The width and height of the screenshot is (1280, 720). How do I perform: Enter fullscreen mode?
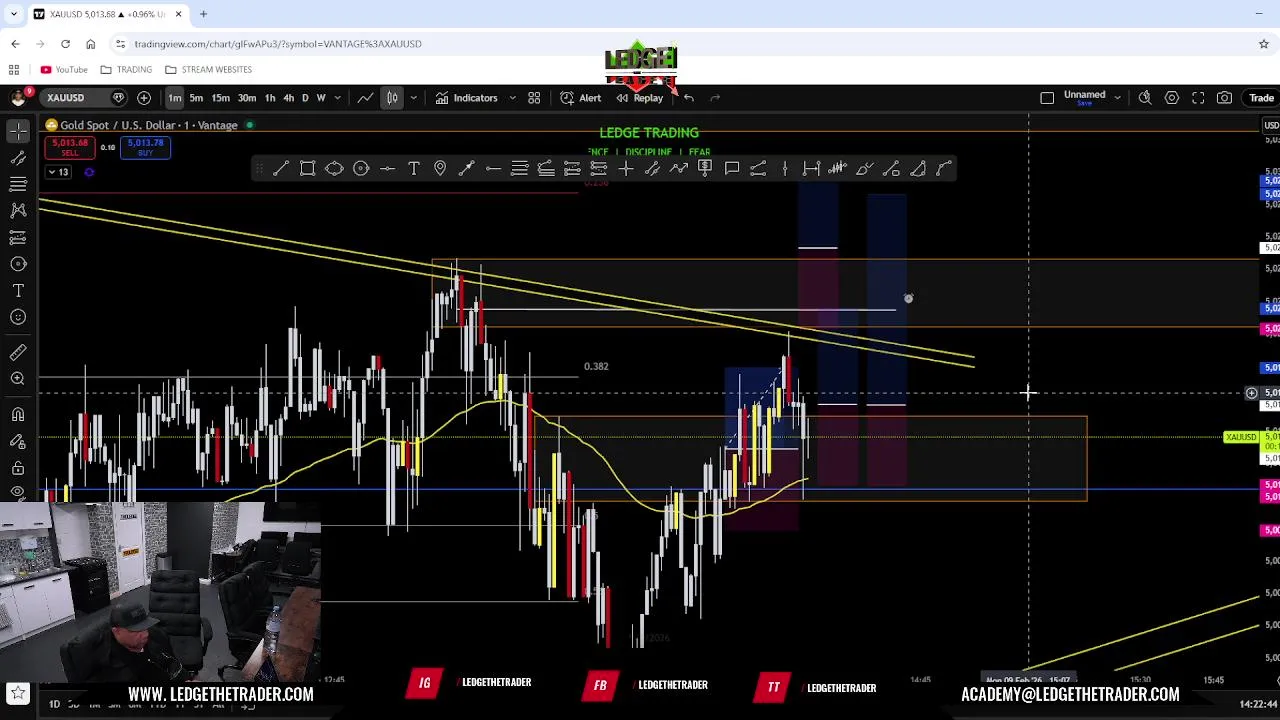[x=1198, y=98]
